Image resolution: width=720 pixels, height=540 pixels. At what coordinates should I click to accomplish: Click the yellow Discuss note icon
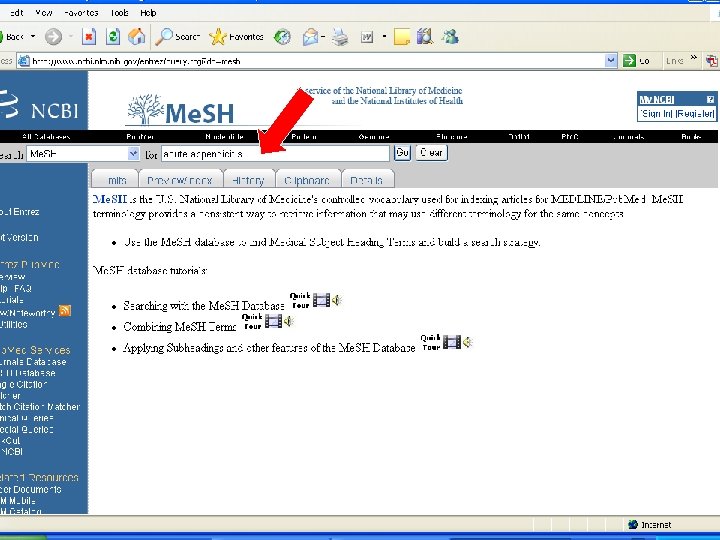tap(402, 37)
